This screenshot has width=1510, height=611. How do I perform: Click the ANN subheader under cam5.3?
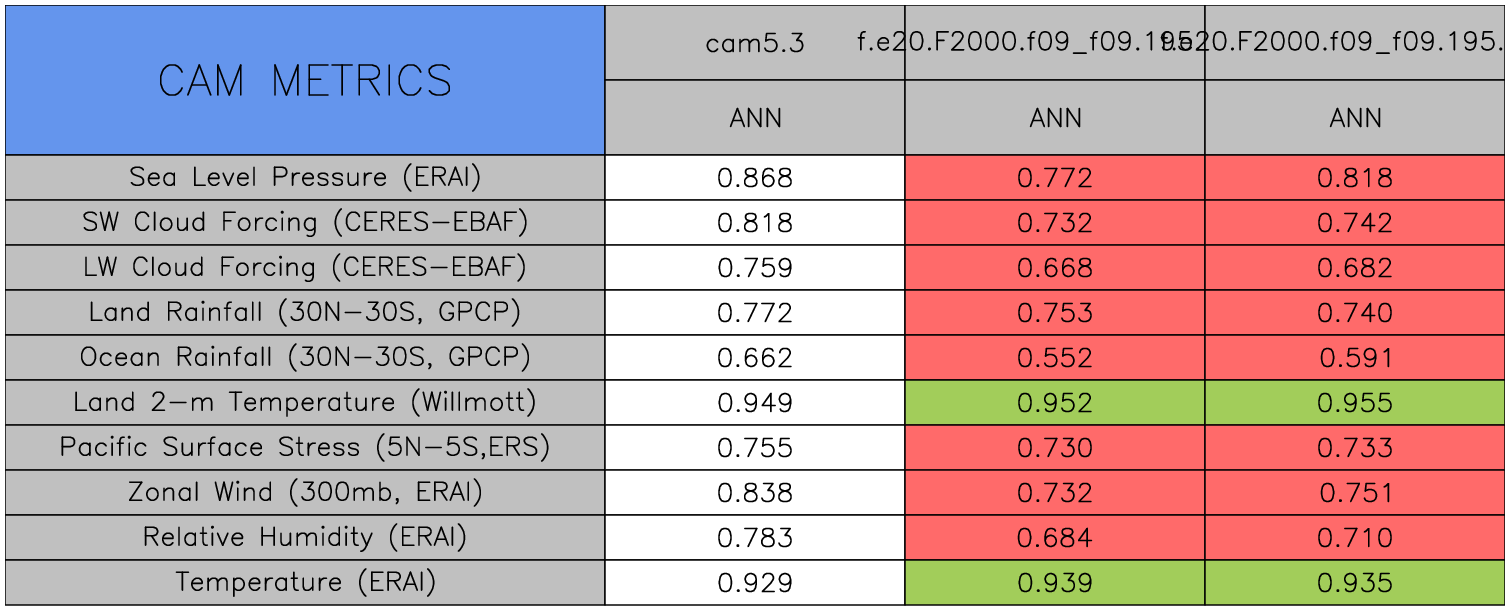click(755, 118)
